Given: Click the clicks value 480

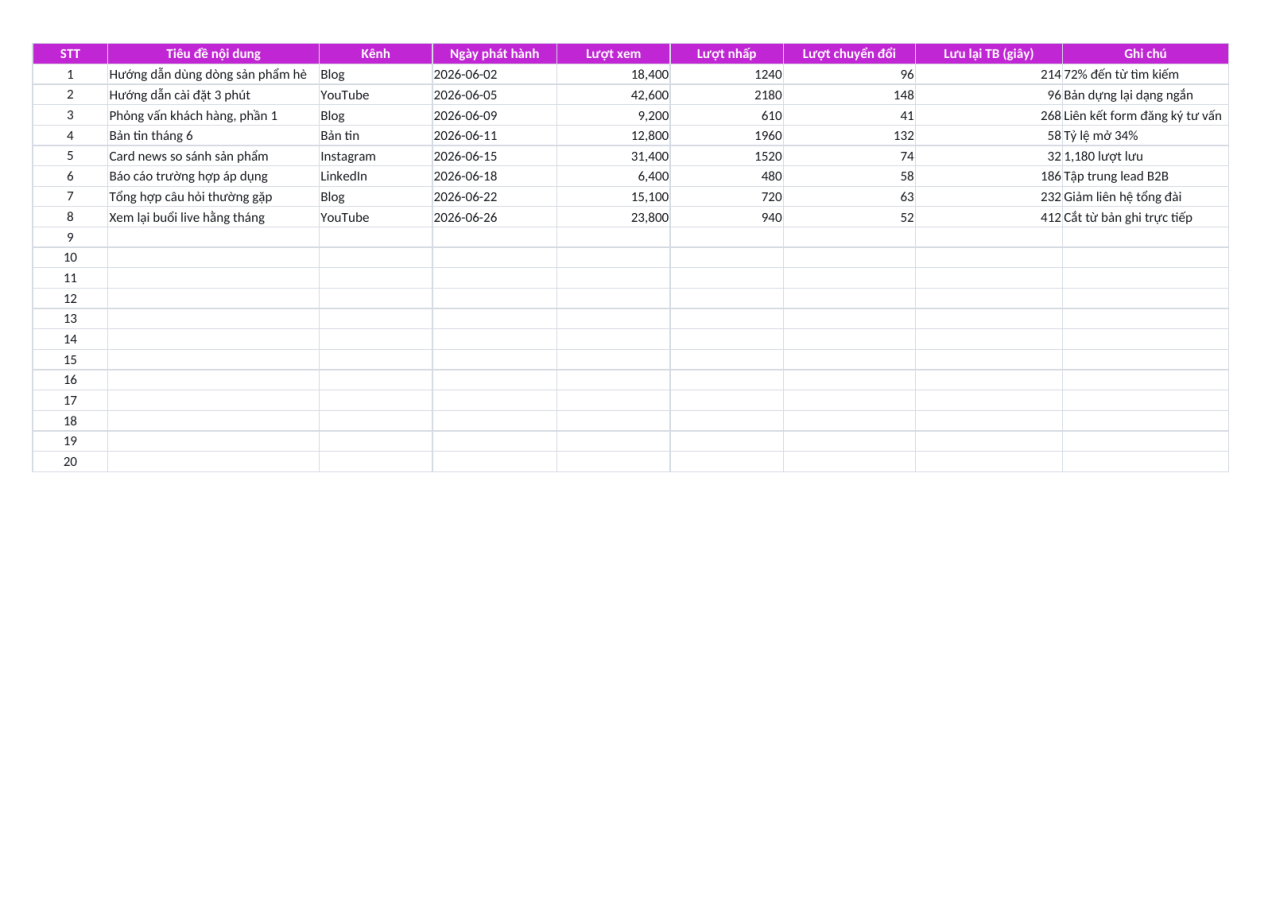Looking at the screenshot, I should 726,177.
